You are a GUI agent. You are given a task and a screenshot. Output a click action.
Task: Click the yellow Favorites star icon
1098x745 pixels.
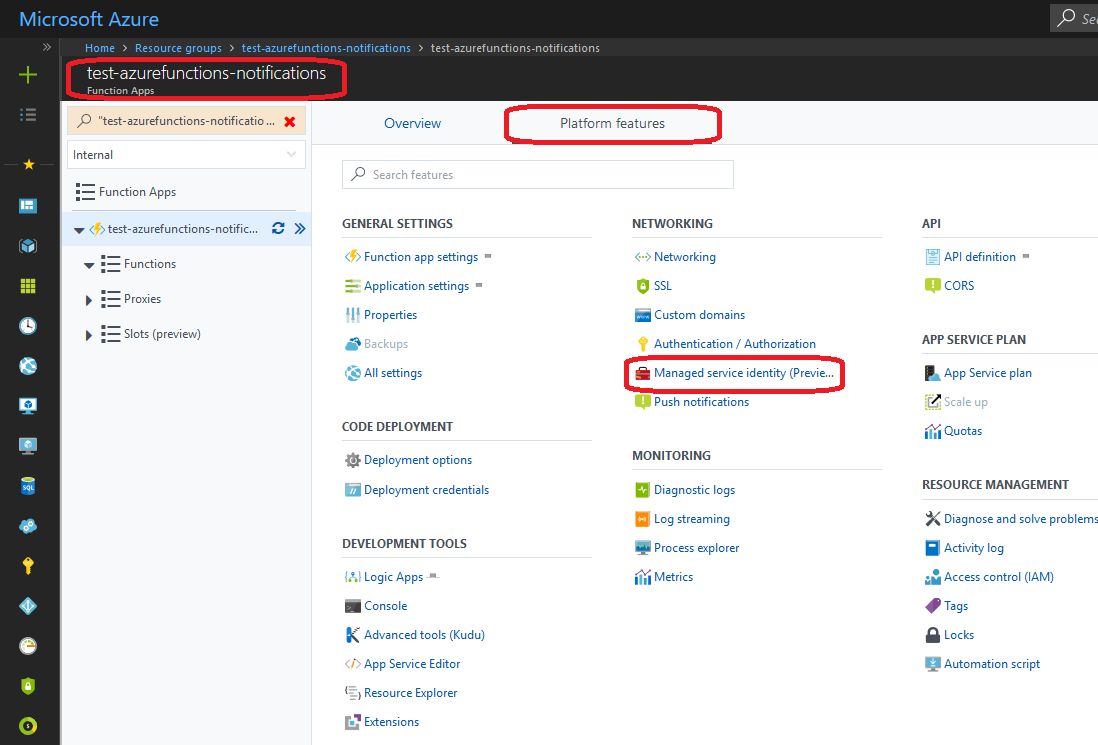coord(28,164)
